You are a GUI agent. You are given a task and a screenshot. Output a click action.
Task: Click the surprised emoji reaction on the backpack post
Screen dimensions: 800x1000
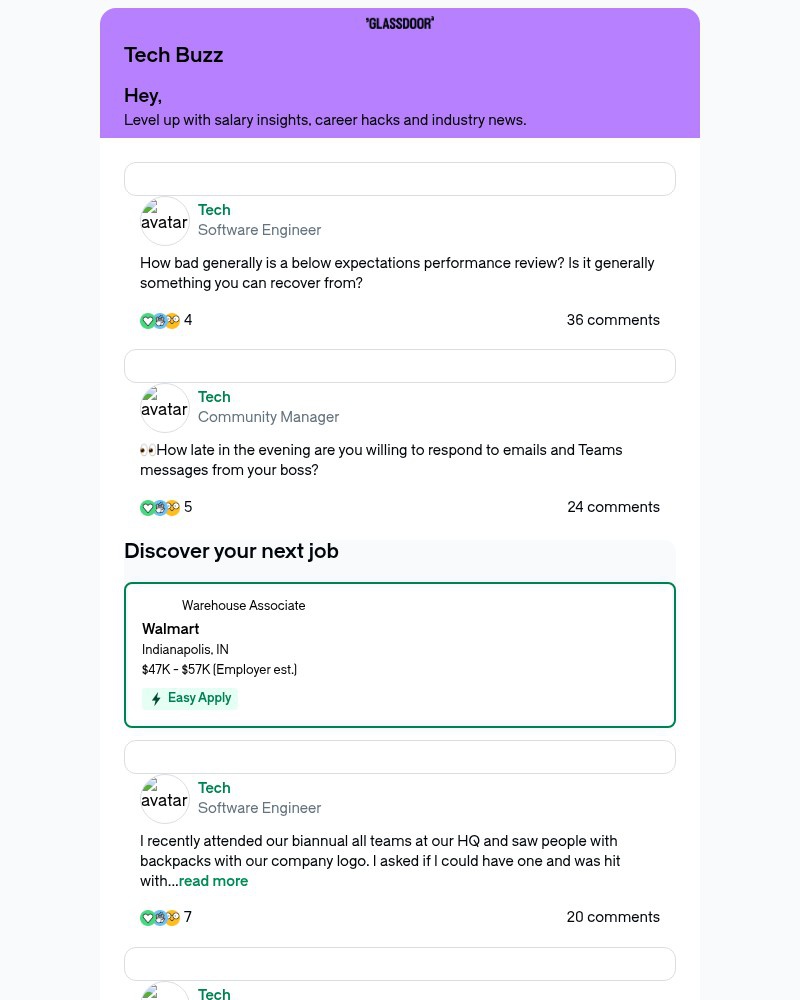172,917
